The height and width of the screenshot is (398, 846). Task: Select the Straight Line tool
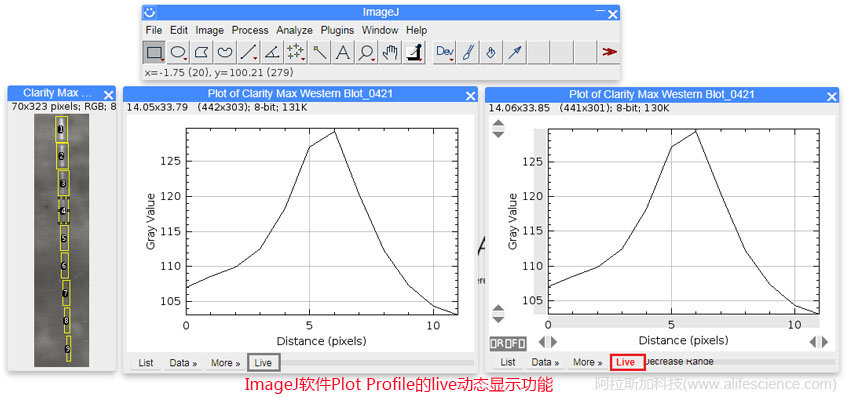coord(248,52)
